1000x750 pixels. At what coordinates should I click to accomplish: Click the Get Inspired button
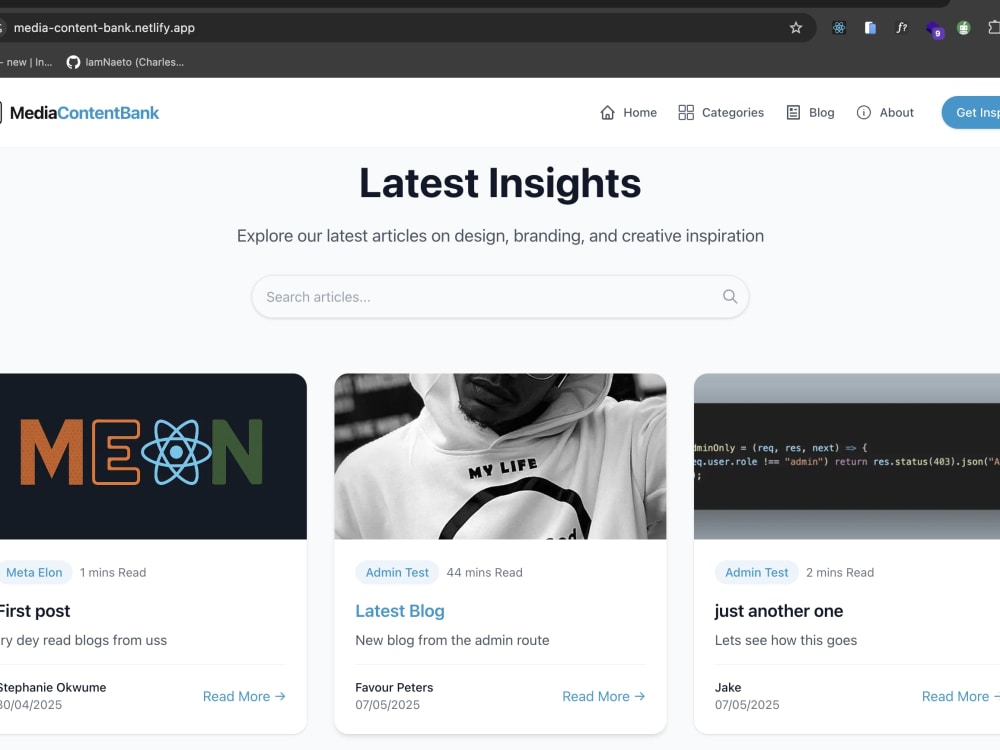971,112
